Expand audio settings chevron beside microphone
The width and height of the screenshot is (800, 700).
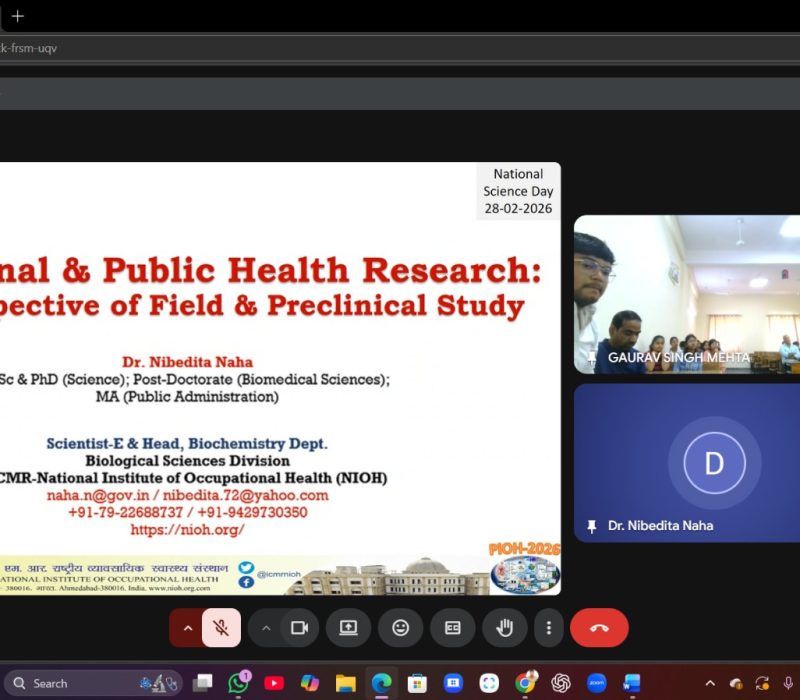click(186, 628)
